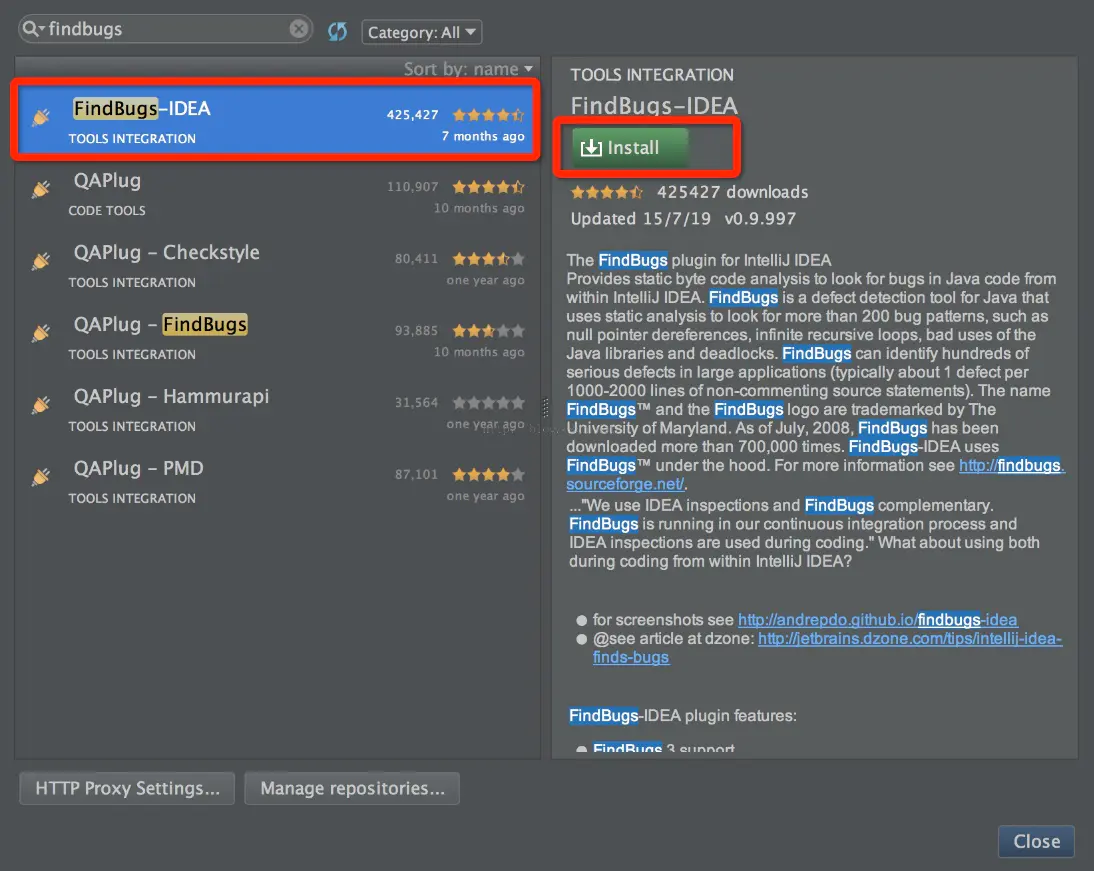Click the star rating of QAPlug - PMD row
Image resolution: width=1094 pixels, height=871 pixels.
(x=488, y=475)
